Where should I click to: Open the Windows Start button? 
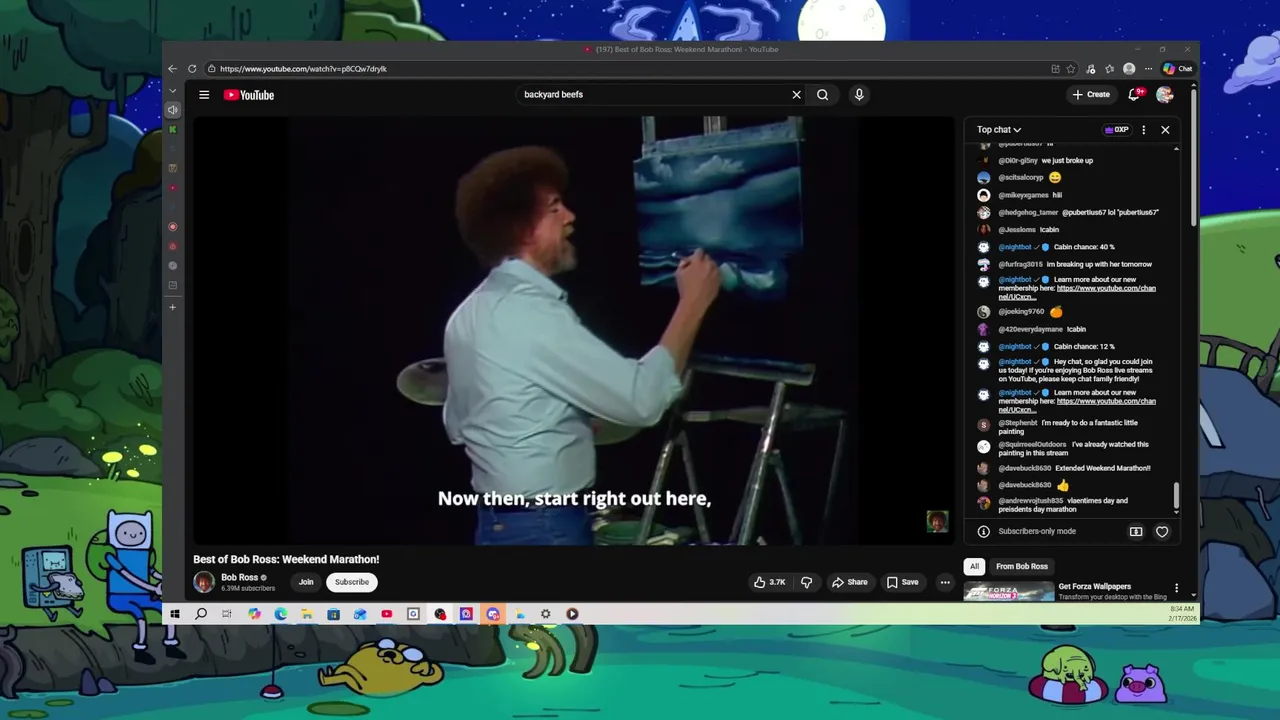point(174,614)
